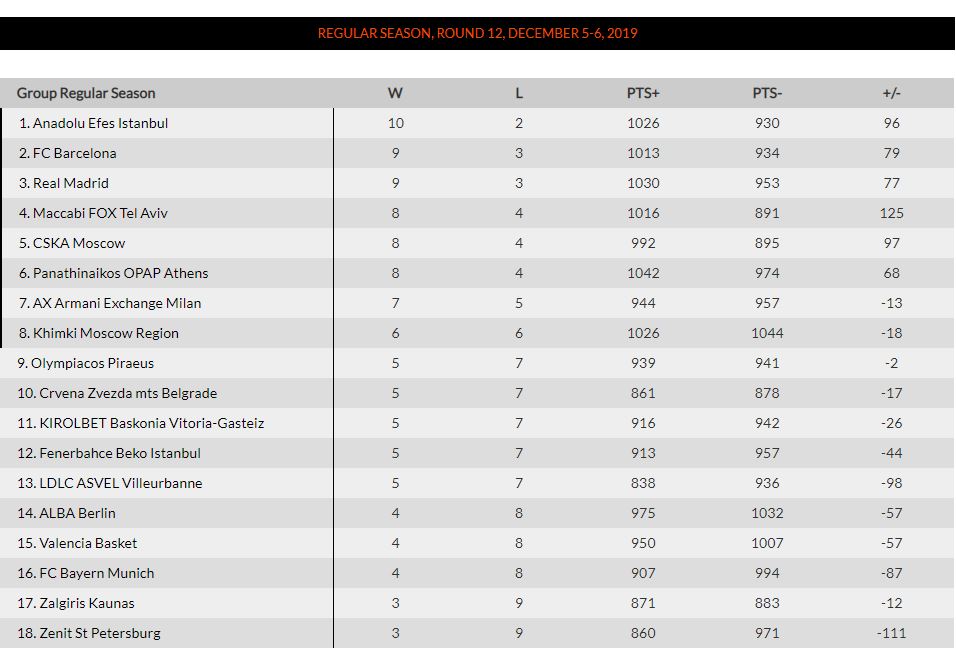Click the FC Barcelona team name
Viewport: 956px width, 659px height.
[x=74, y=153]
